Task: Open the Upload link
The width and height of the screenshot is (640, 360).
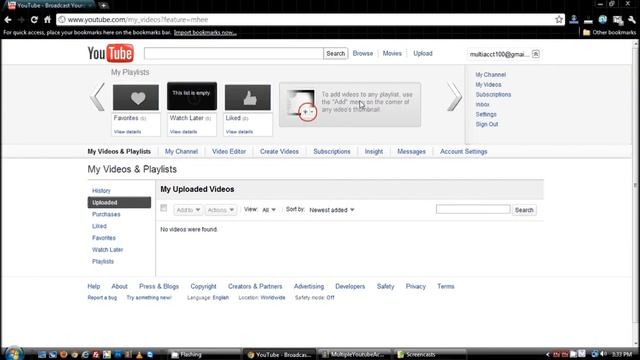Action: pyautogui.click(x=423, y=53)
